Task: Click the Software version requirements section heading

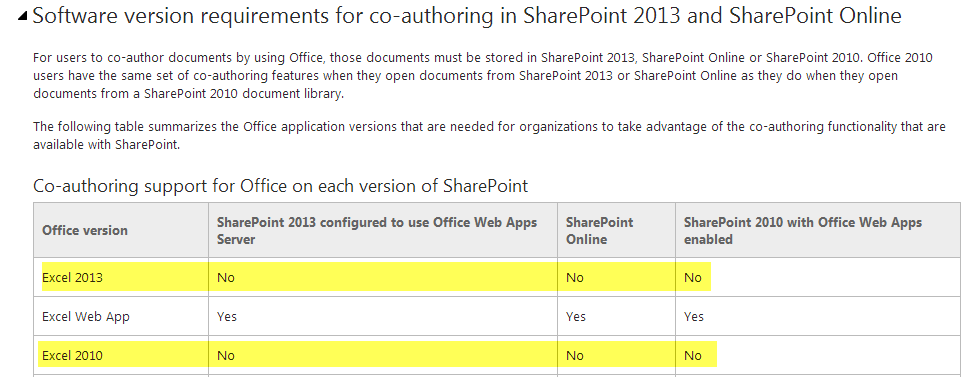Action: point(467,16)
